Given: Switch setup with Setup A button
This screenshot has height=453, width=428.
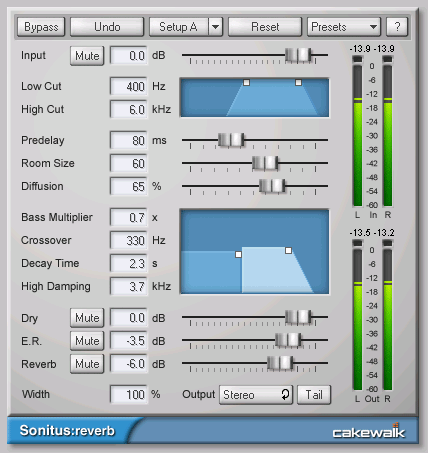Looking at the screenshot, I should [179, 27].
